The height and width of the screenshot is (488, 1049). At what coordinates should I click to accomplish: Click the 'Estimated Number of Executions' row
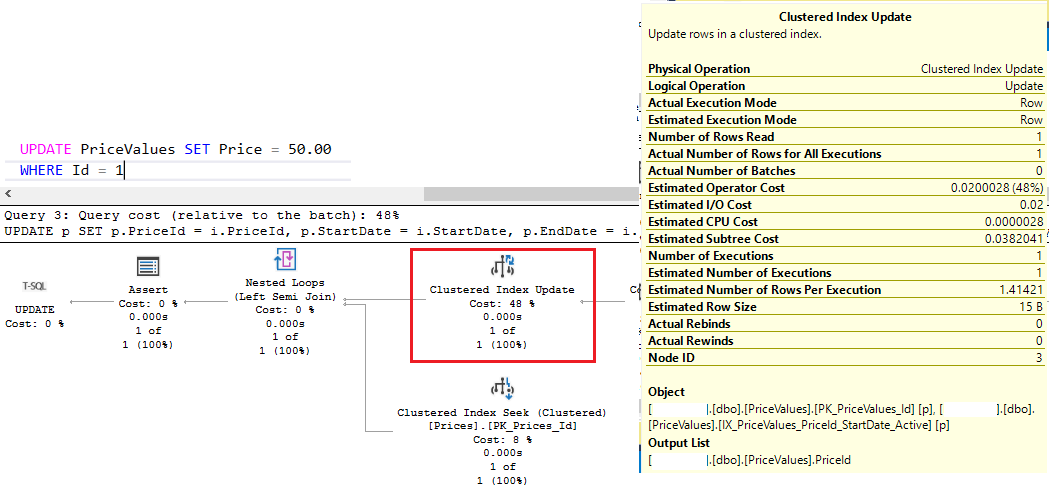[845, 273]
